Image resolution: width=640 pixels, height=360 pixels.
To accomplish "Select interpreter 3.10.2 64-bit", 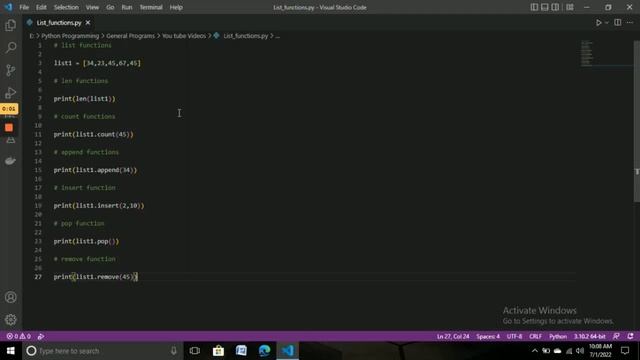I will [589, 336].
